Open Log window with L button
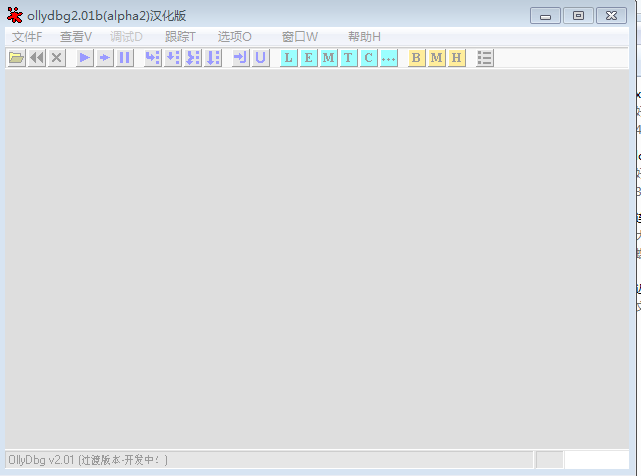The height and width of the screenshot is (476, 641). pyautogui.click(x=289, y=58)
